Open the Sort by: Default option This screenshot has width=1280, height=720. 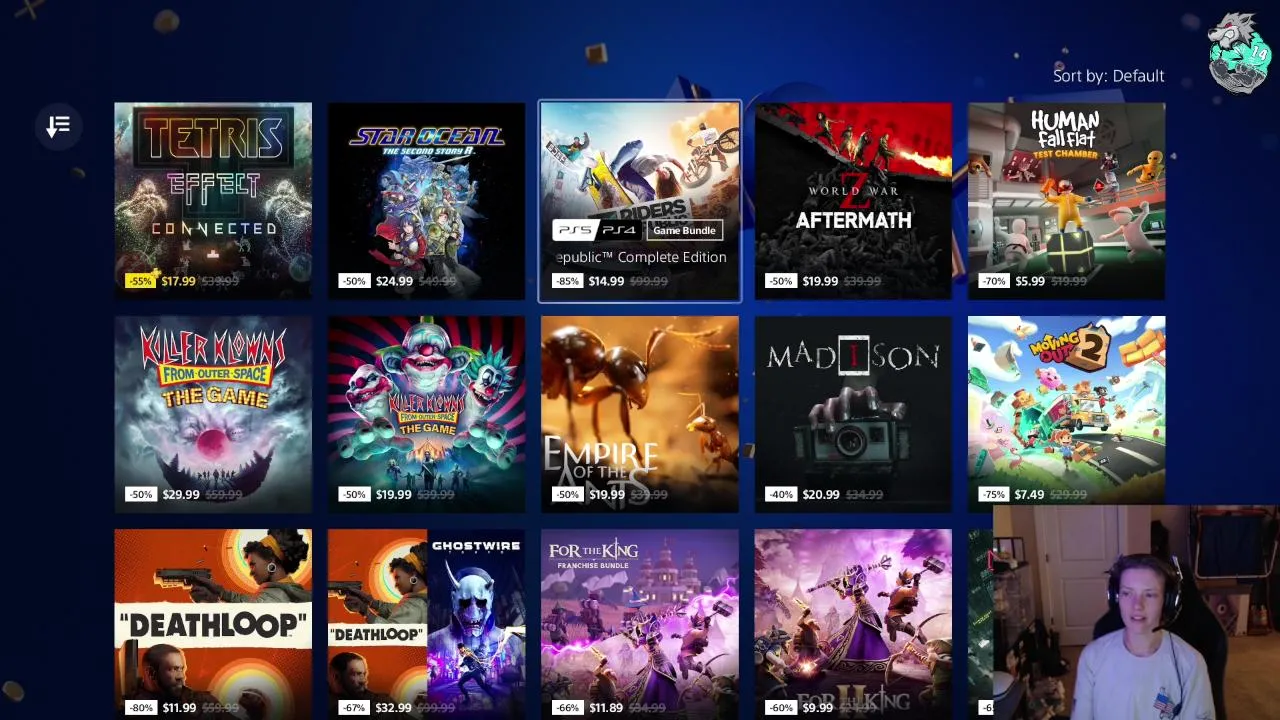(x=1108, y=76)
